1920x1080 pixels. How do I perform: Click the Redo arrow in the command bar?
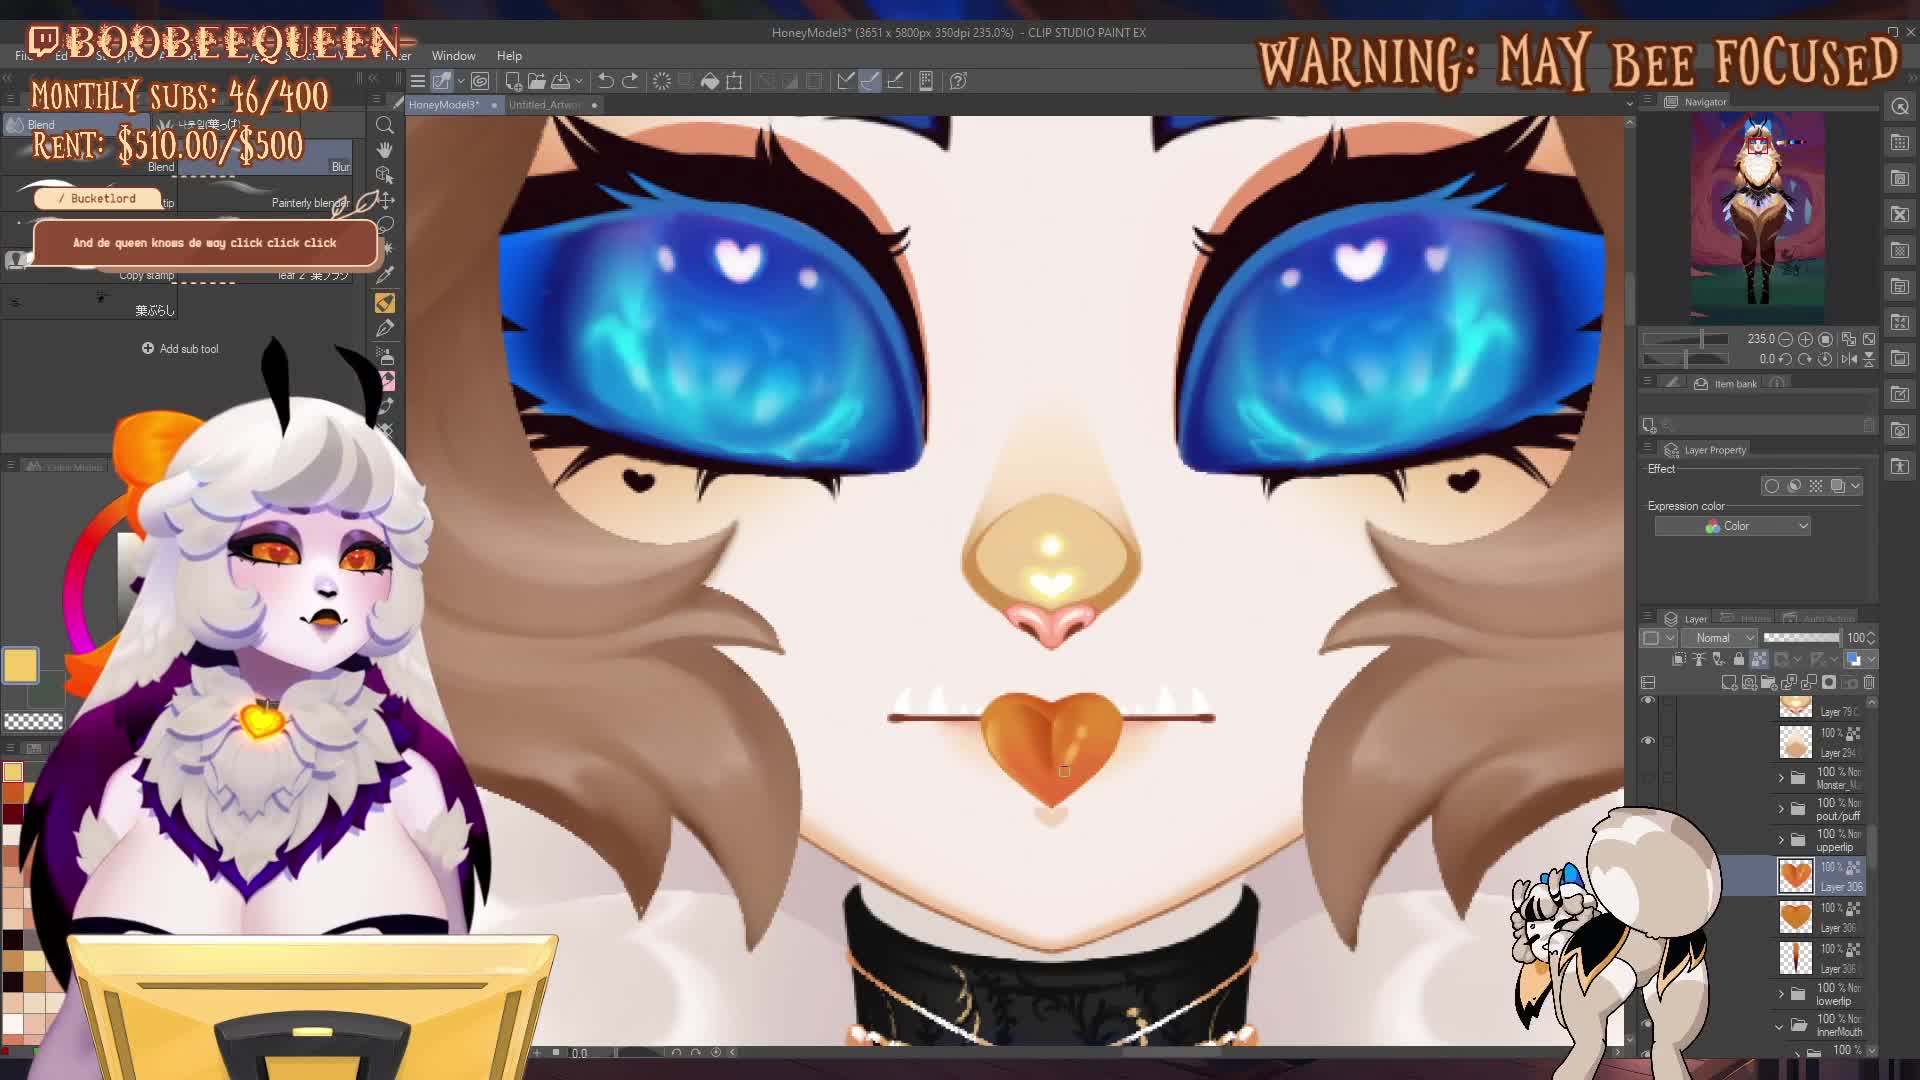tap(630, 81)
